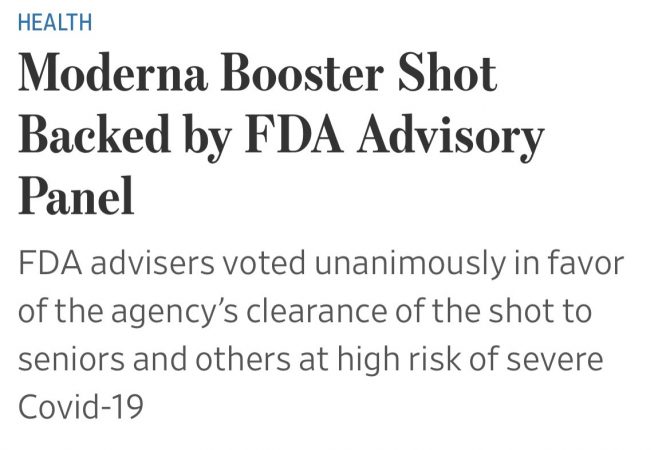Open the HEALTH section link
670x450 pixels.
click(x=54, y=21)
